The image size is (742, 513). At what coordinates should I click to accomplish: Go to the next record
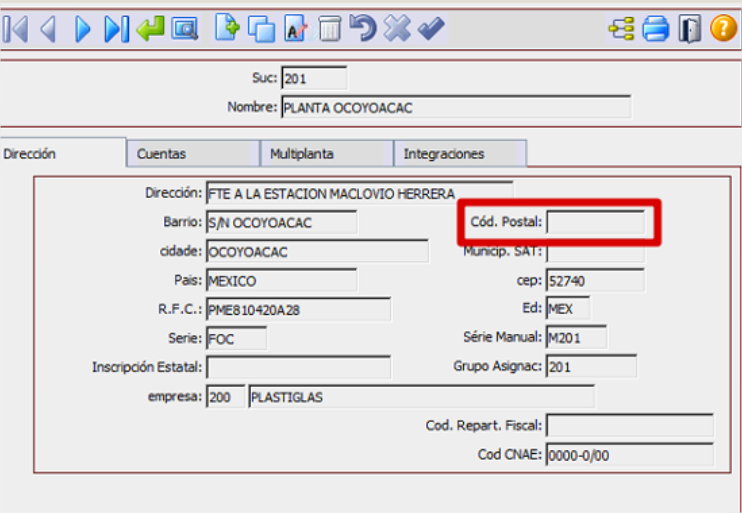82,29
